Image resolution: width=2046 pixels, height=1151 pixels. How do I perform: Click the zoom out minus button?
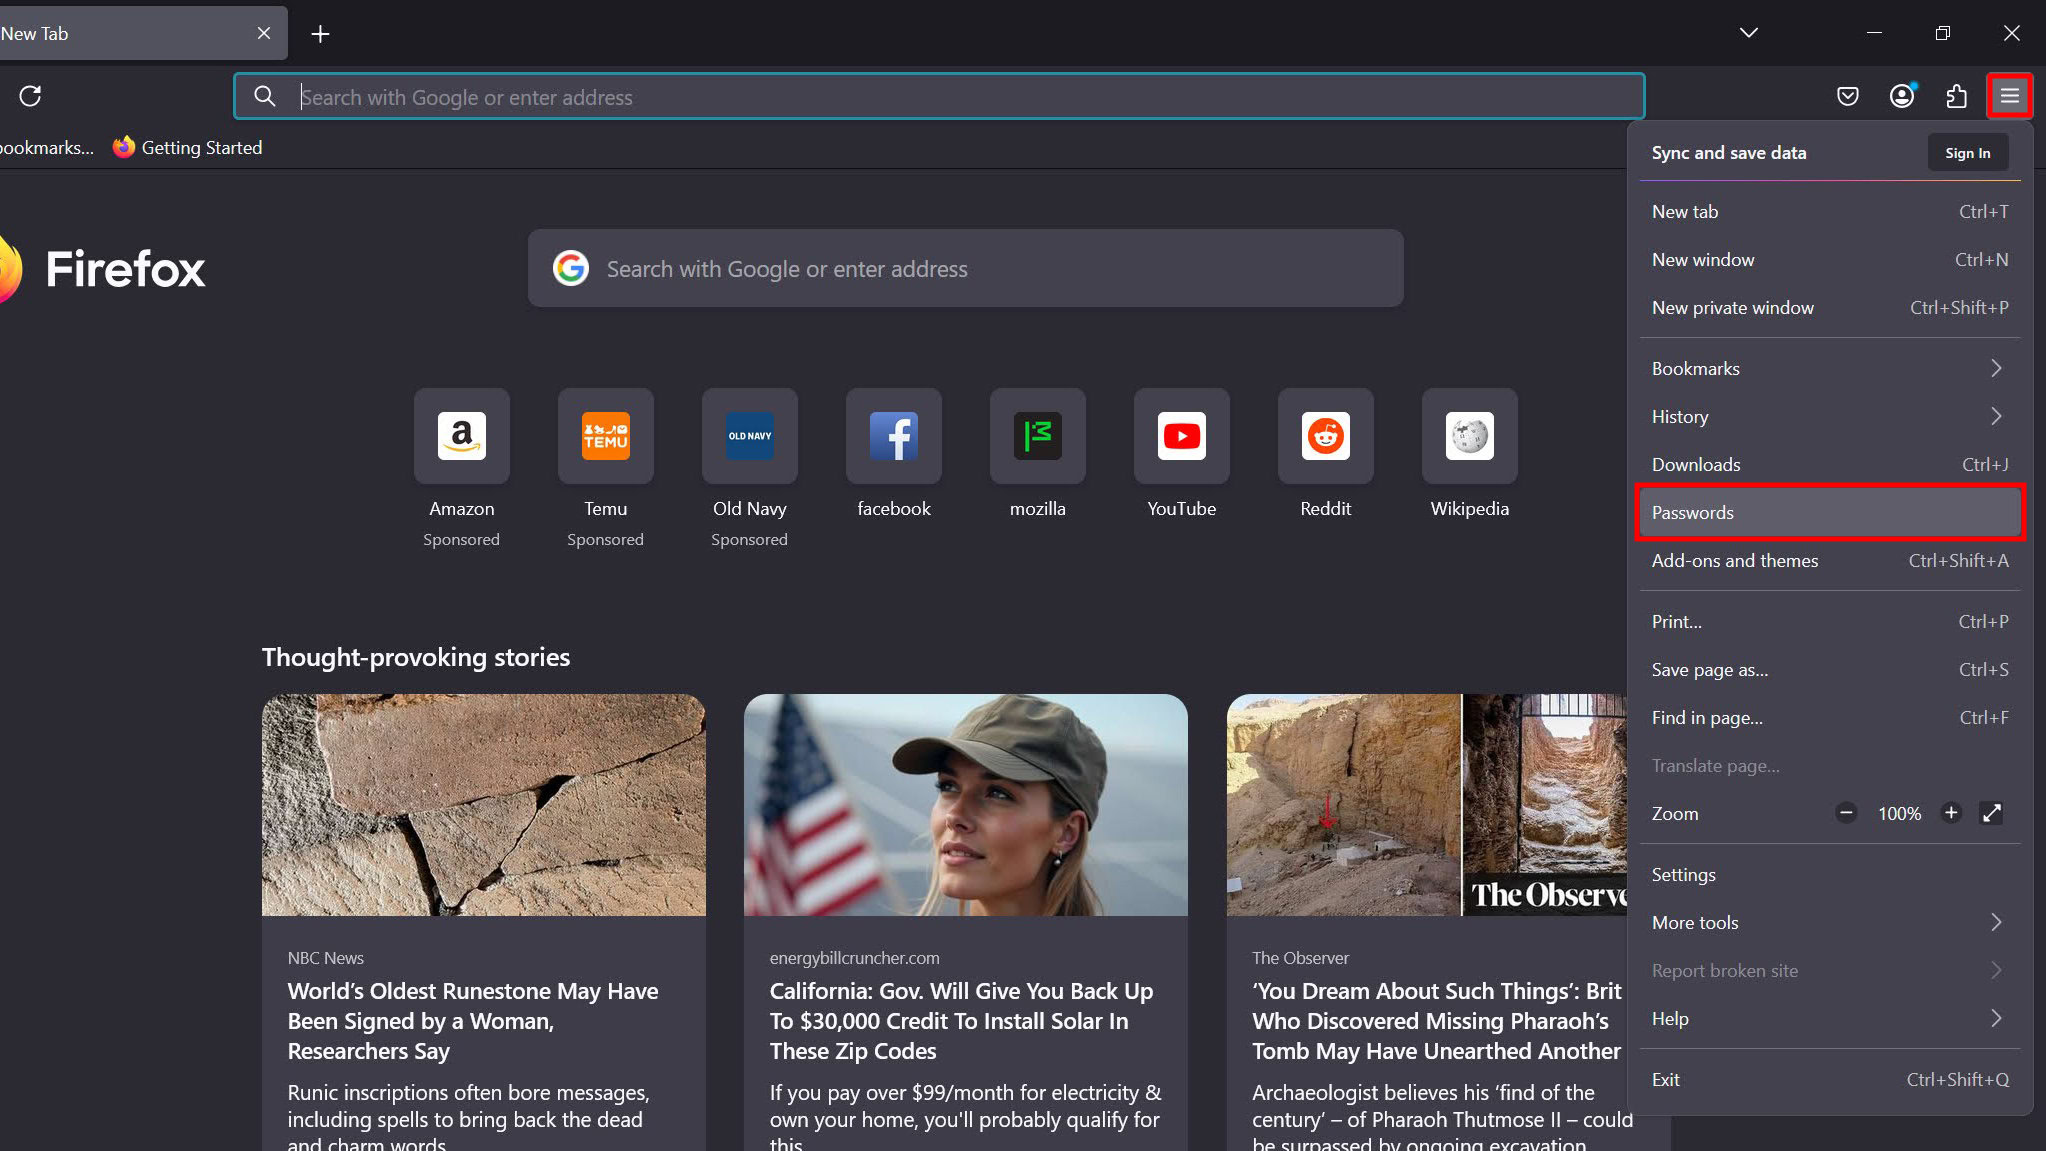(1846, 813)
